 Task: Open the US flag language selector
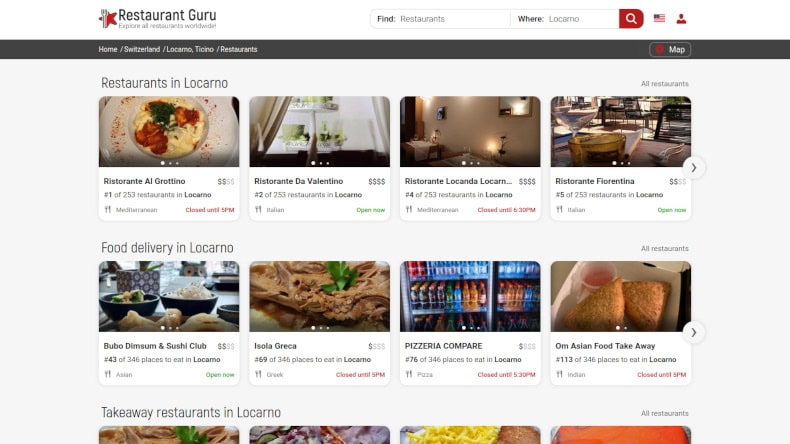pyautogui.click(x=659, y=18)
